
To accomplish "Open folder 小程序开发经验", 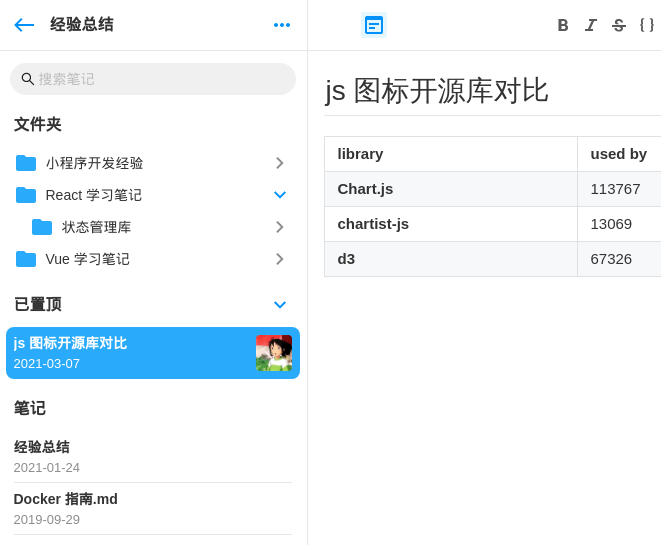I will point(153,163).
